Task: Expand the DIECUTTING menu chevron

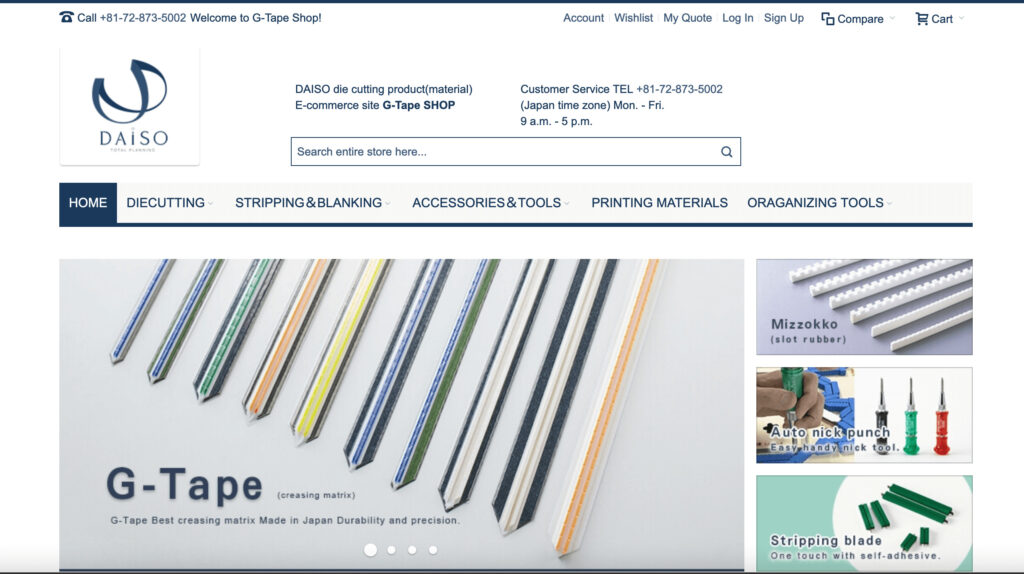Action: [x=210, y=204]
